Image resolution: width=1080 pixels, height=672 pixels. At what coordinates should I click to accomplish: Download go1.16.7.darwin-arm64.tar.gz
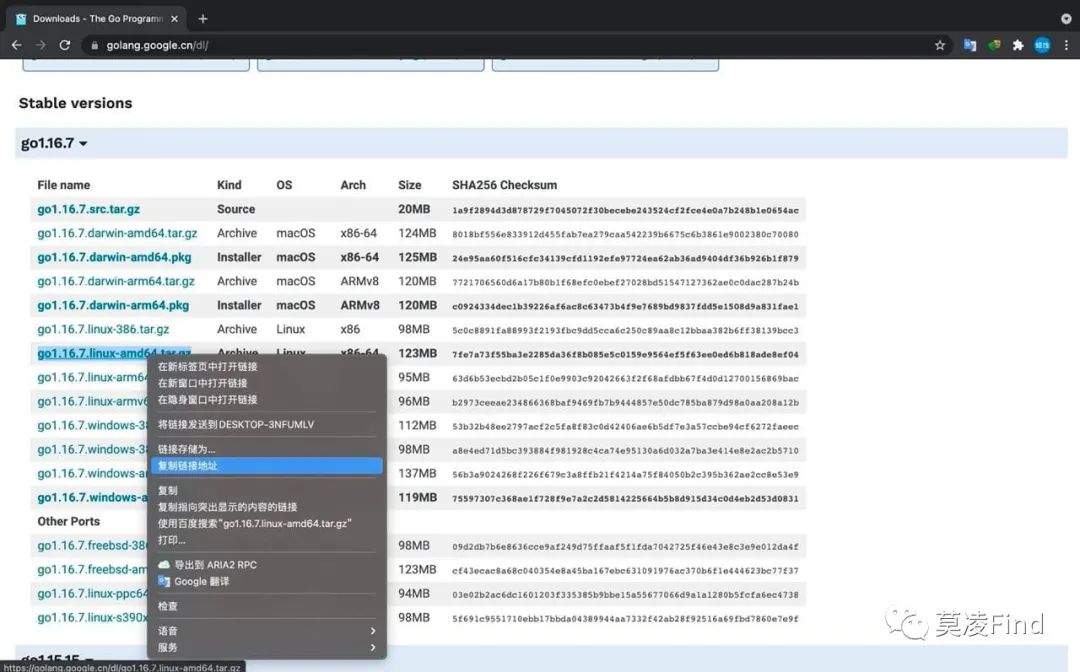click(116, 282)
